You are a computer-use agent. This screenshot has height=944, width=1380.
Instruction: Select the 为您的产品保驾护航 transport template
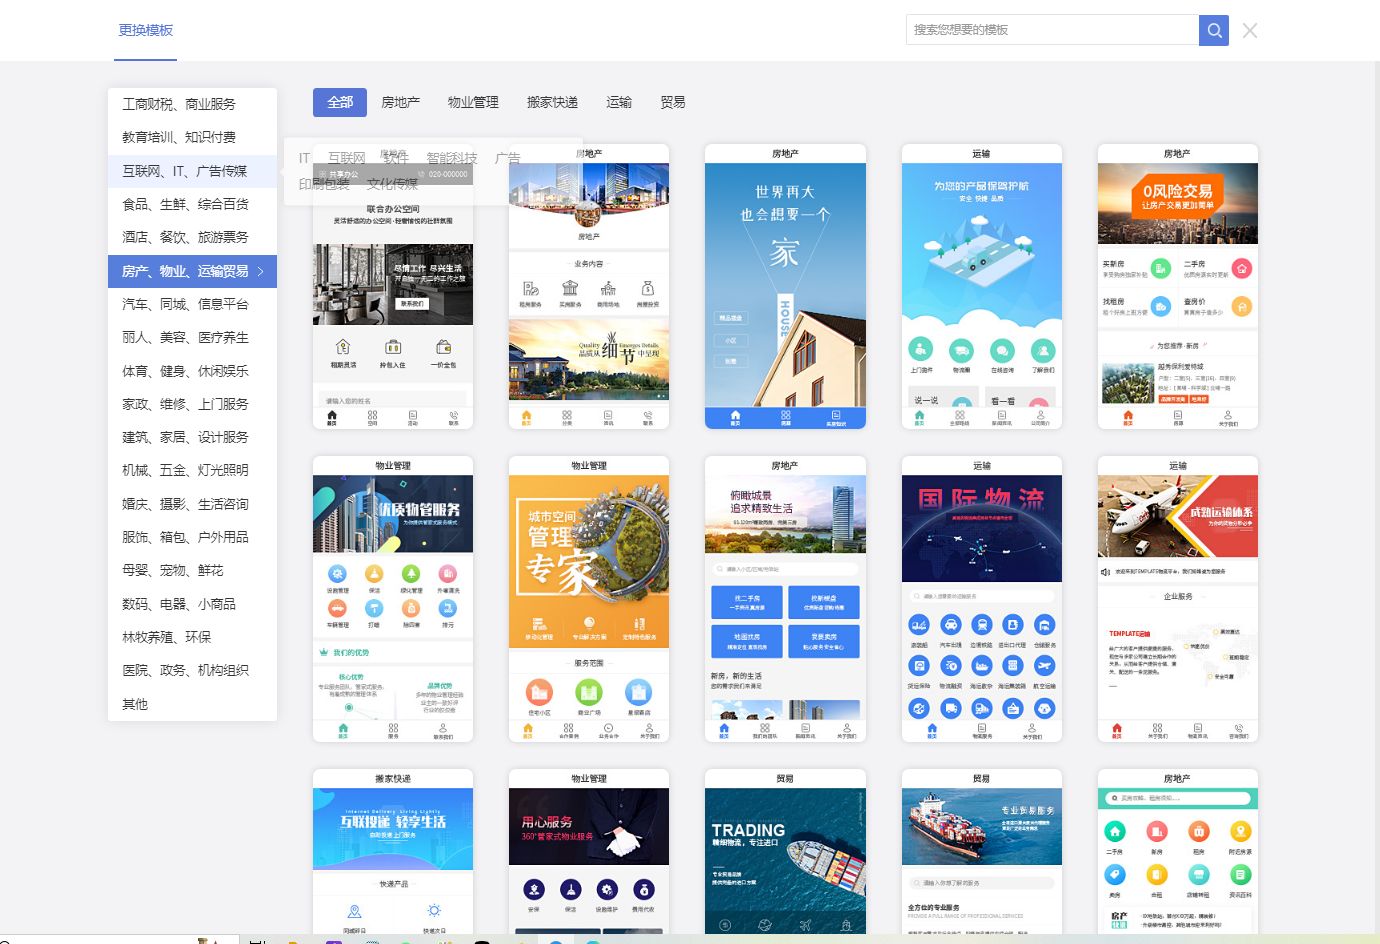pos(982,287)
